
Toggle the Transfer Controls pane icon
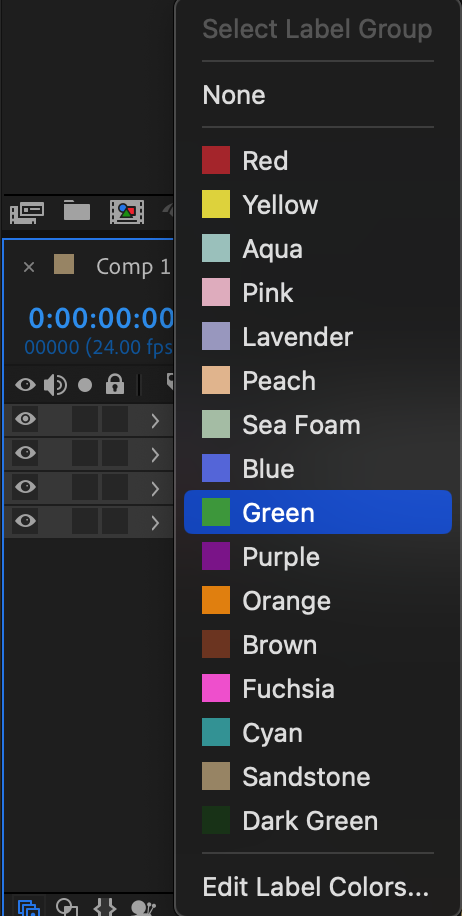click(x=67, y=907)
